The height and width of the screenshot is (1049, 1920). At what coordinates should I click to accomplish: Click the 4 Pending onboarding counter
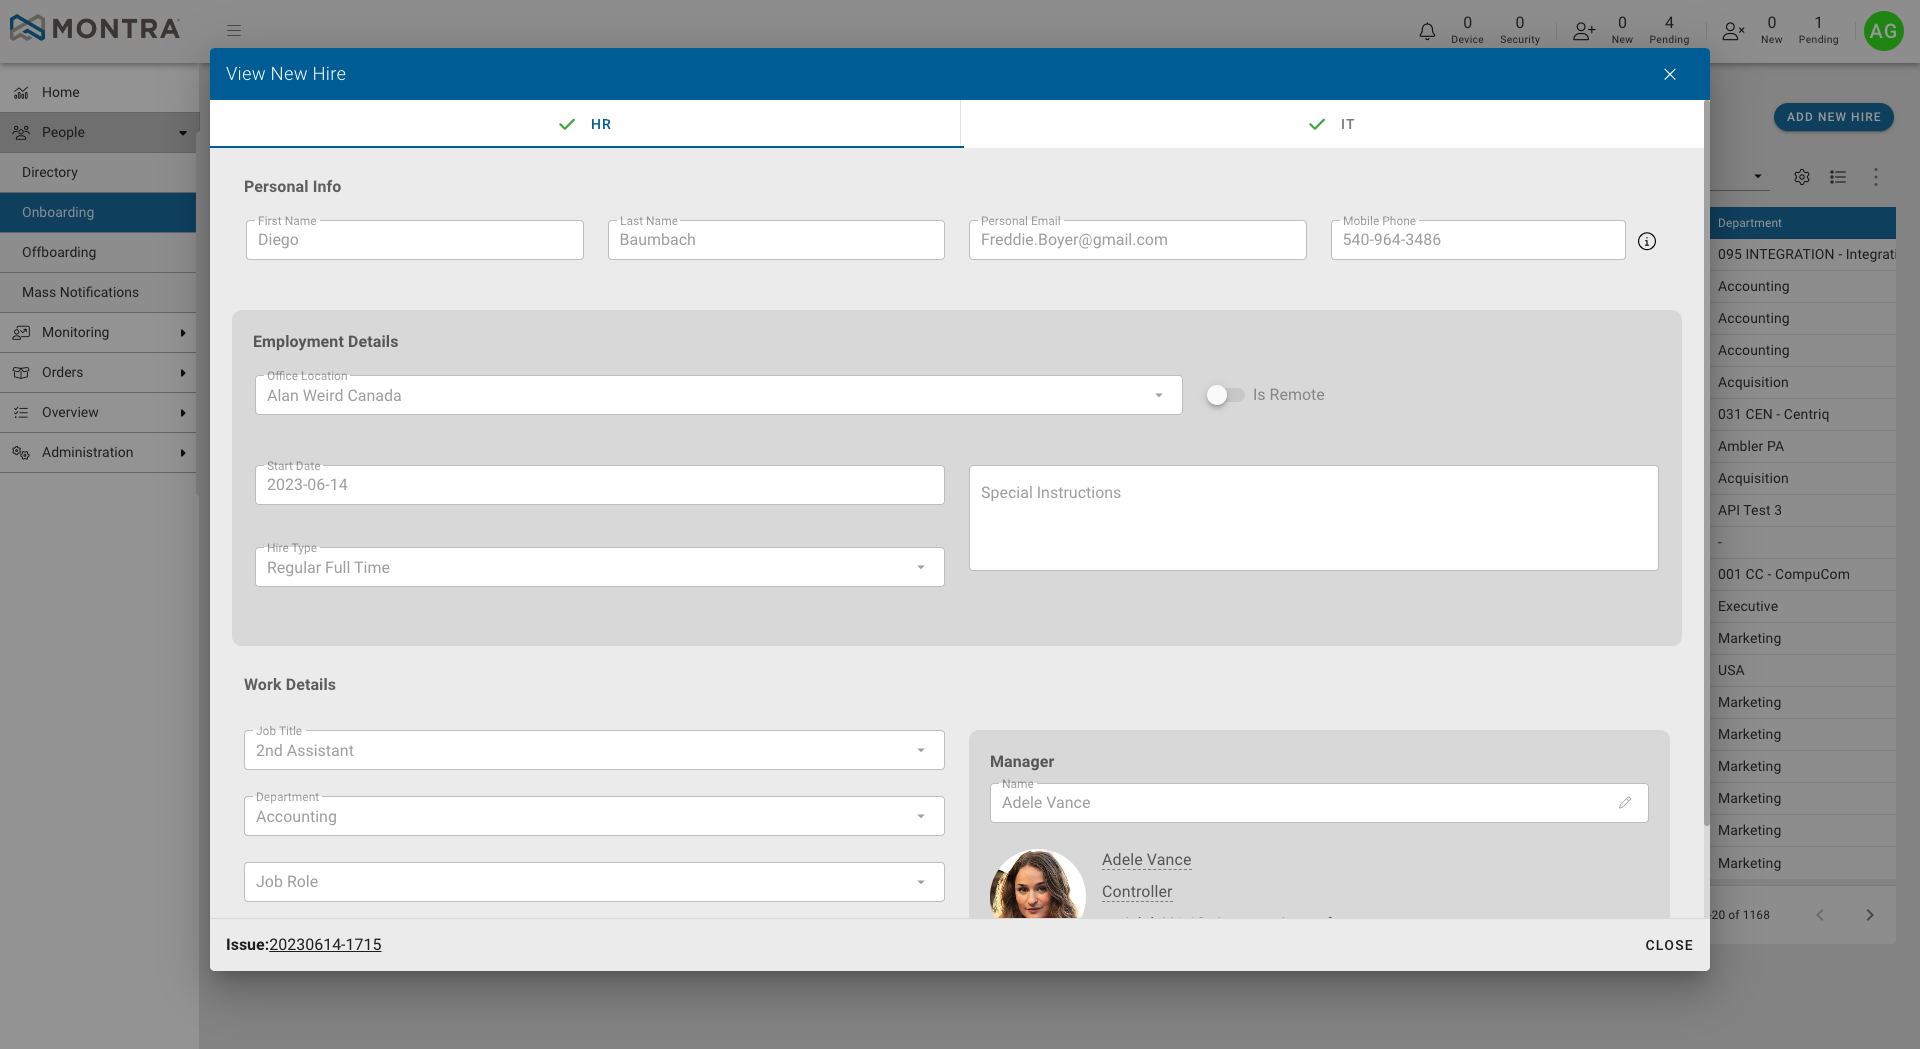click(1669, 30)
